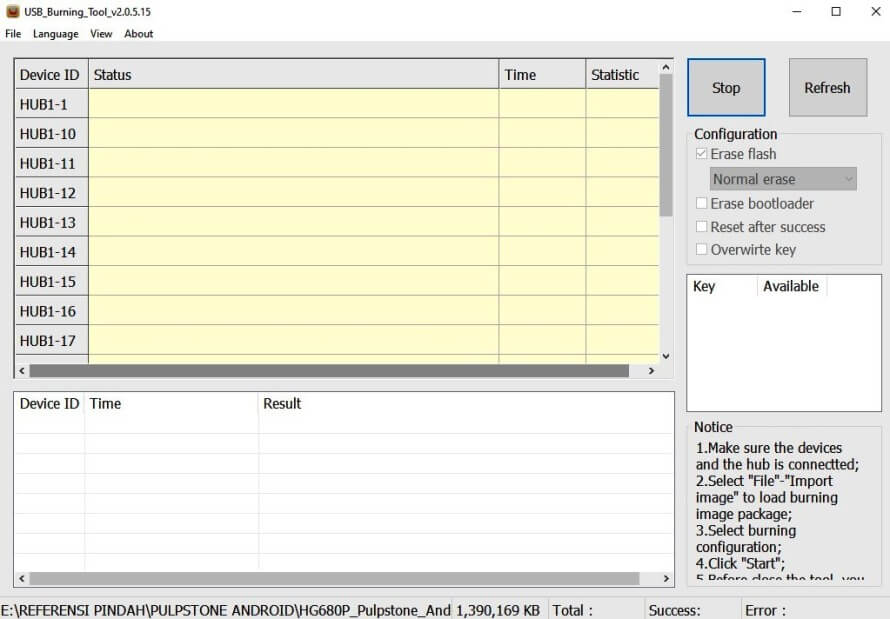This screenshot has width=890, height=619.
Task: Select the HUB1-10 device row
Action: [50, 133]
